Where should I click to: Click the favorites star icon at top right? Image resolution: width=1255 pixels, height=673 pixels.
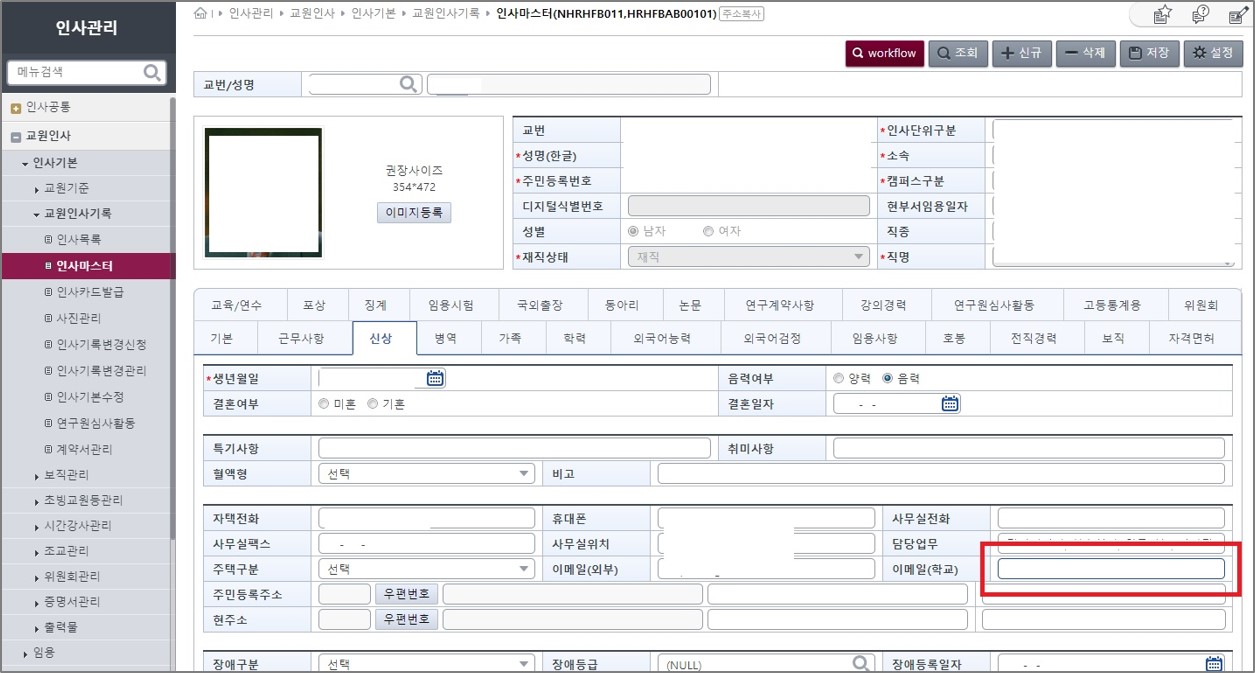pos(1162,14)
